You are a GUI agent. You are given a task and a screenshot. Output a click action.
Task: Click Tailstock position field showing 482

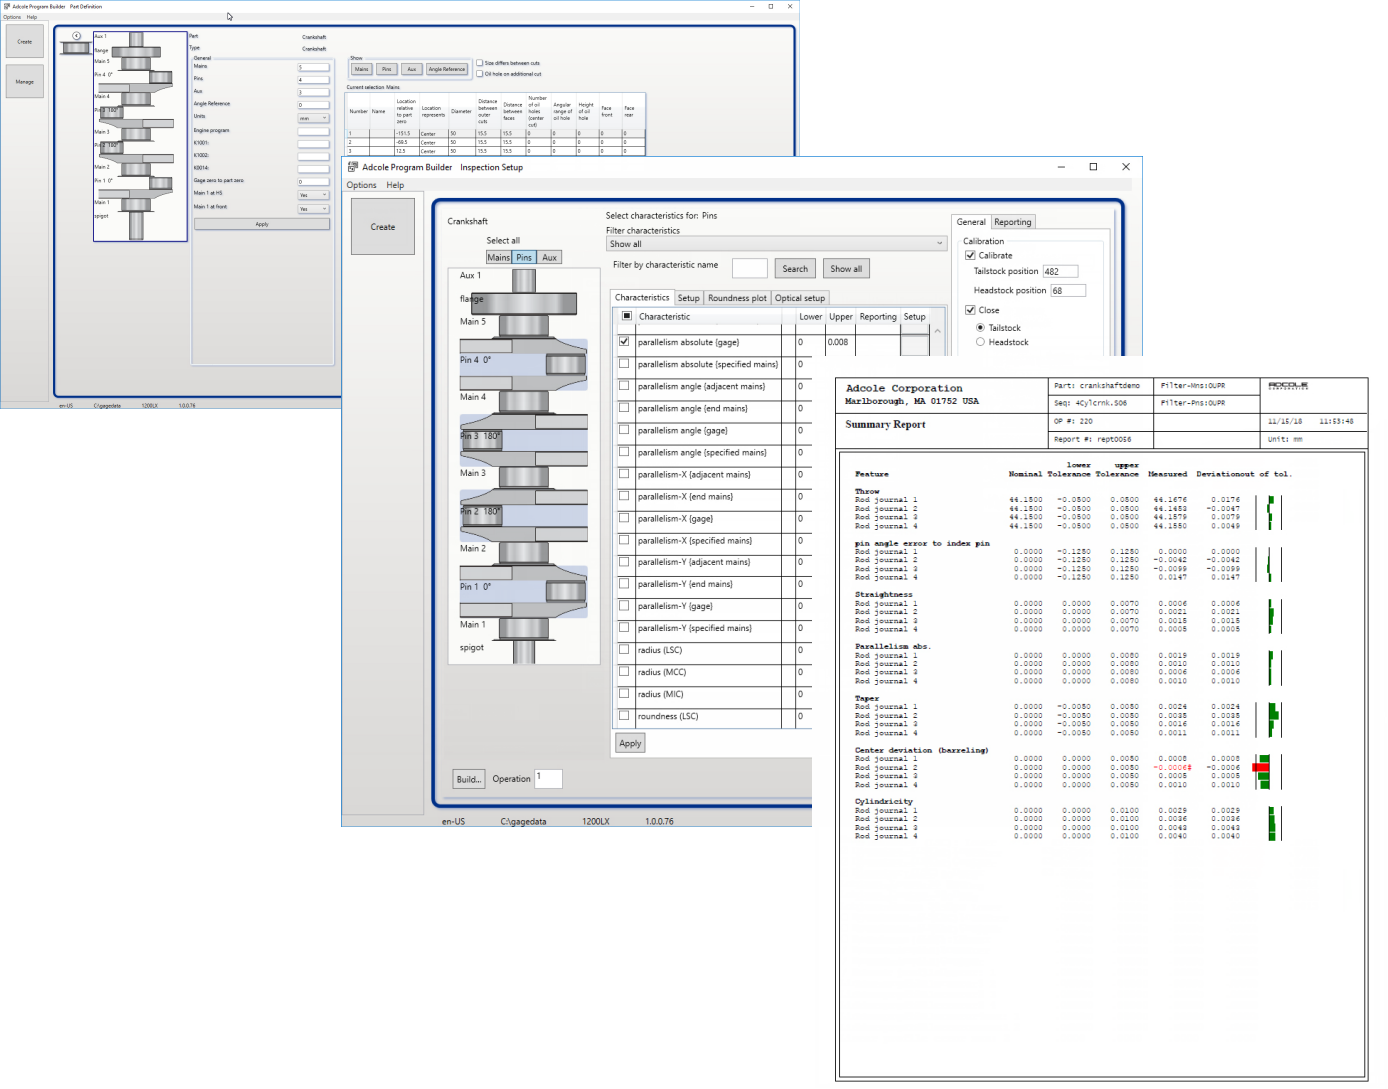(x=1060, y=271)
